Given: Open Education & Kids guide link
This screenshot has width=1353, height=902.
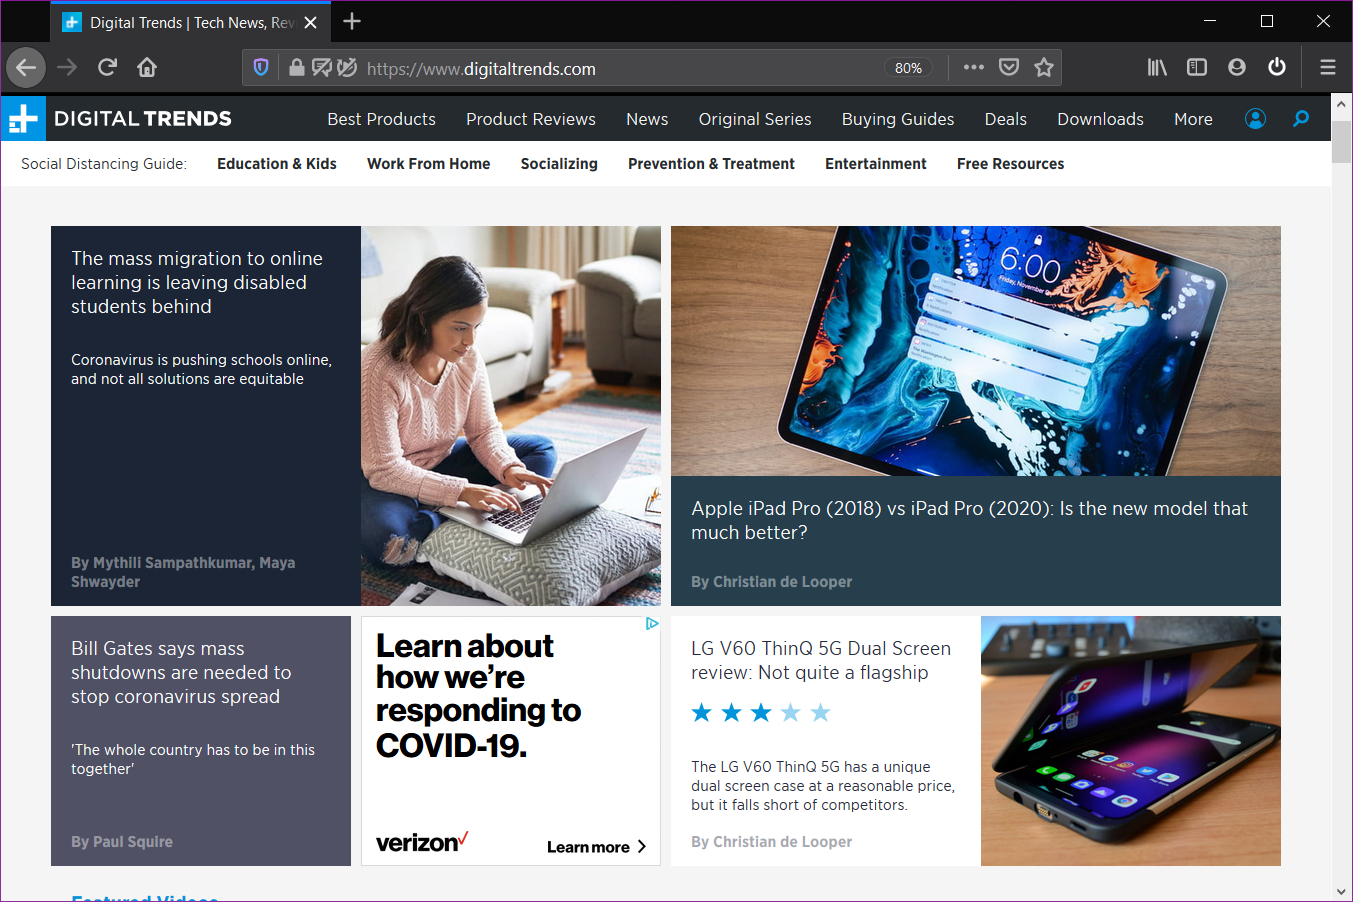Looking at the screenshot, I should point(277,164).
